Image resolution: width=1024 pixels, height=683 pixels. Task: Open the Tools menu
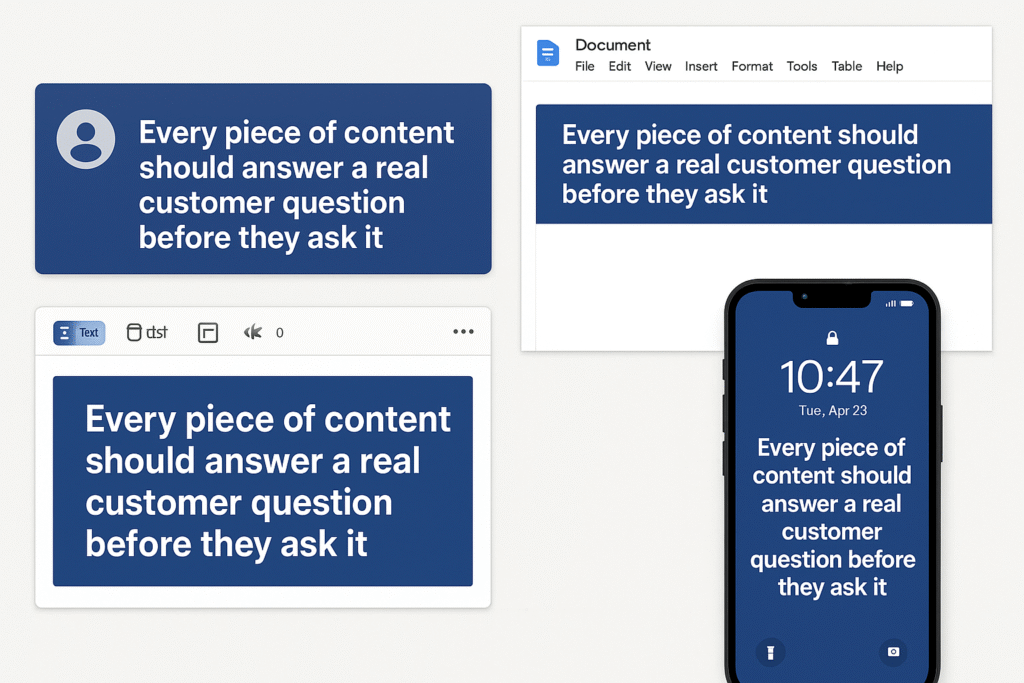click(x=802, y=67)
